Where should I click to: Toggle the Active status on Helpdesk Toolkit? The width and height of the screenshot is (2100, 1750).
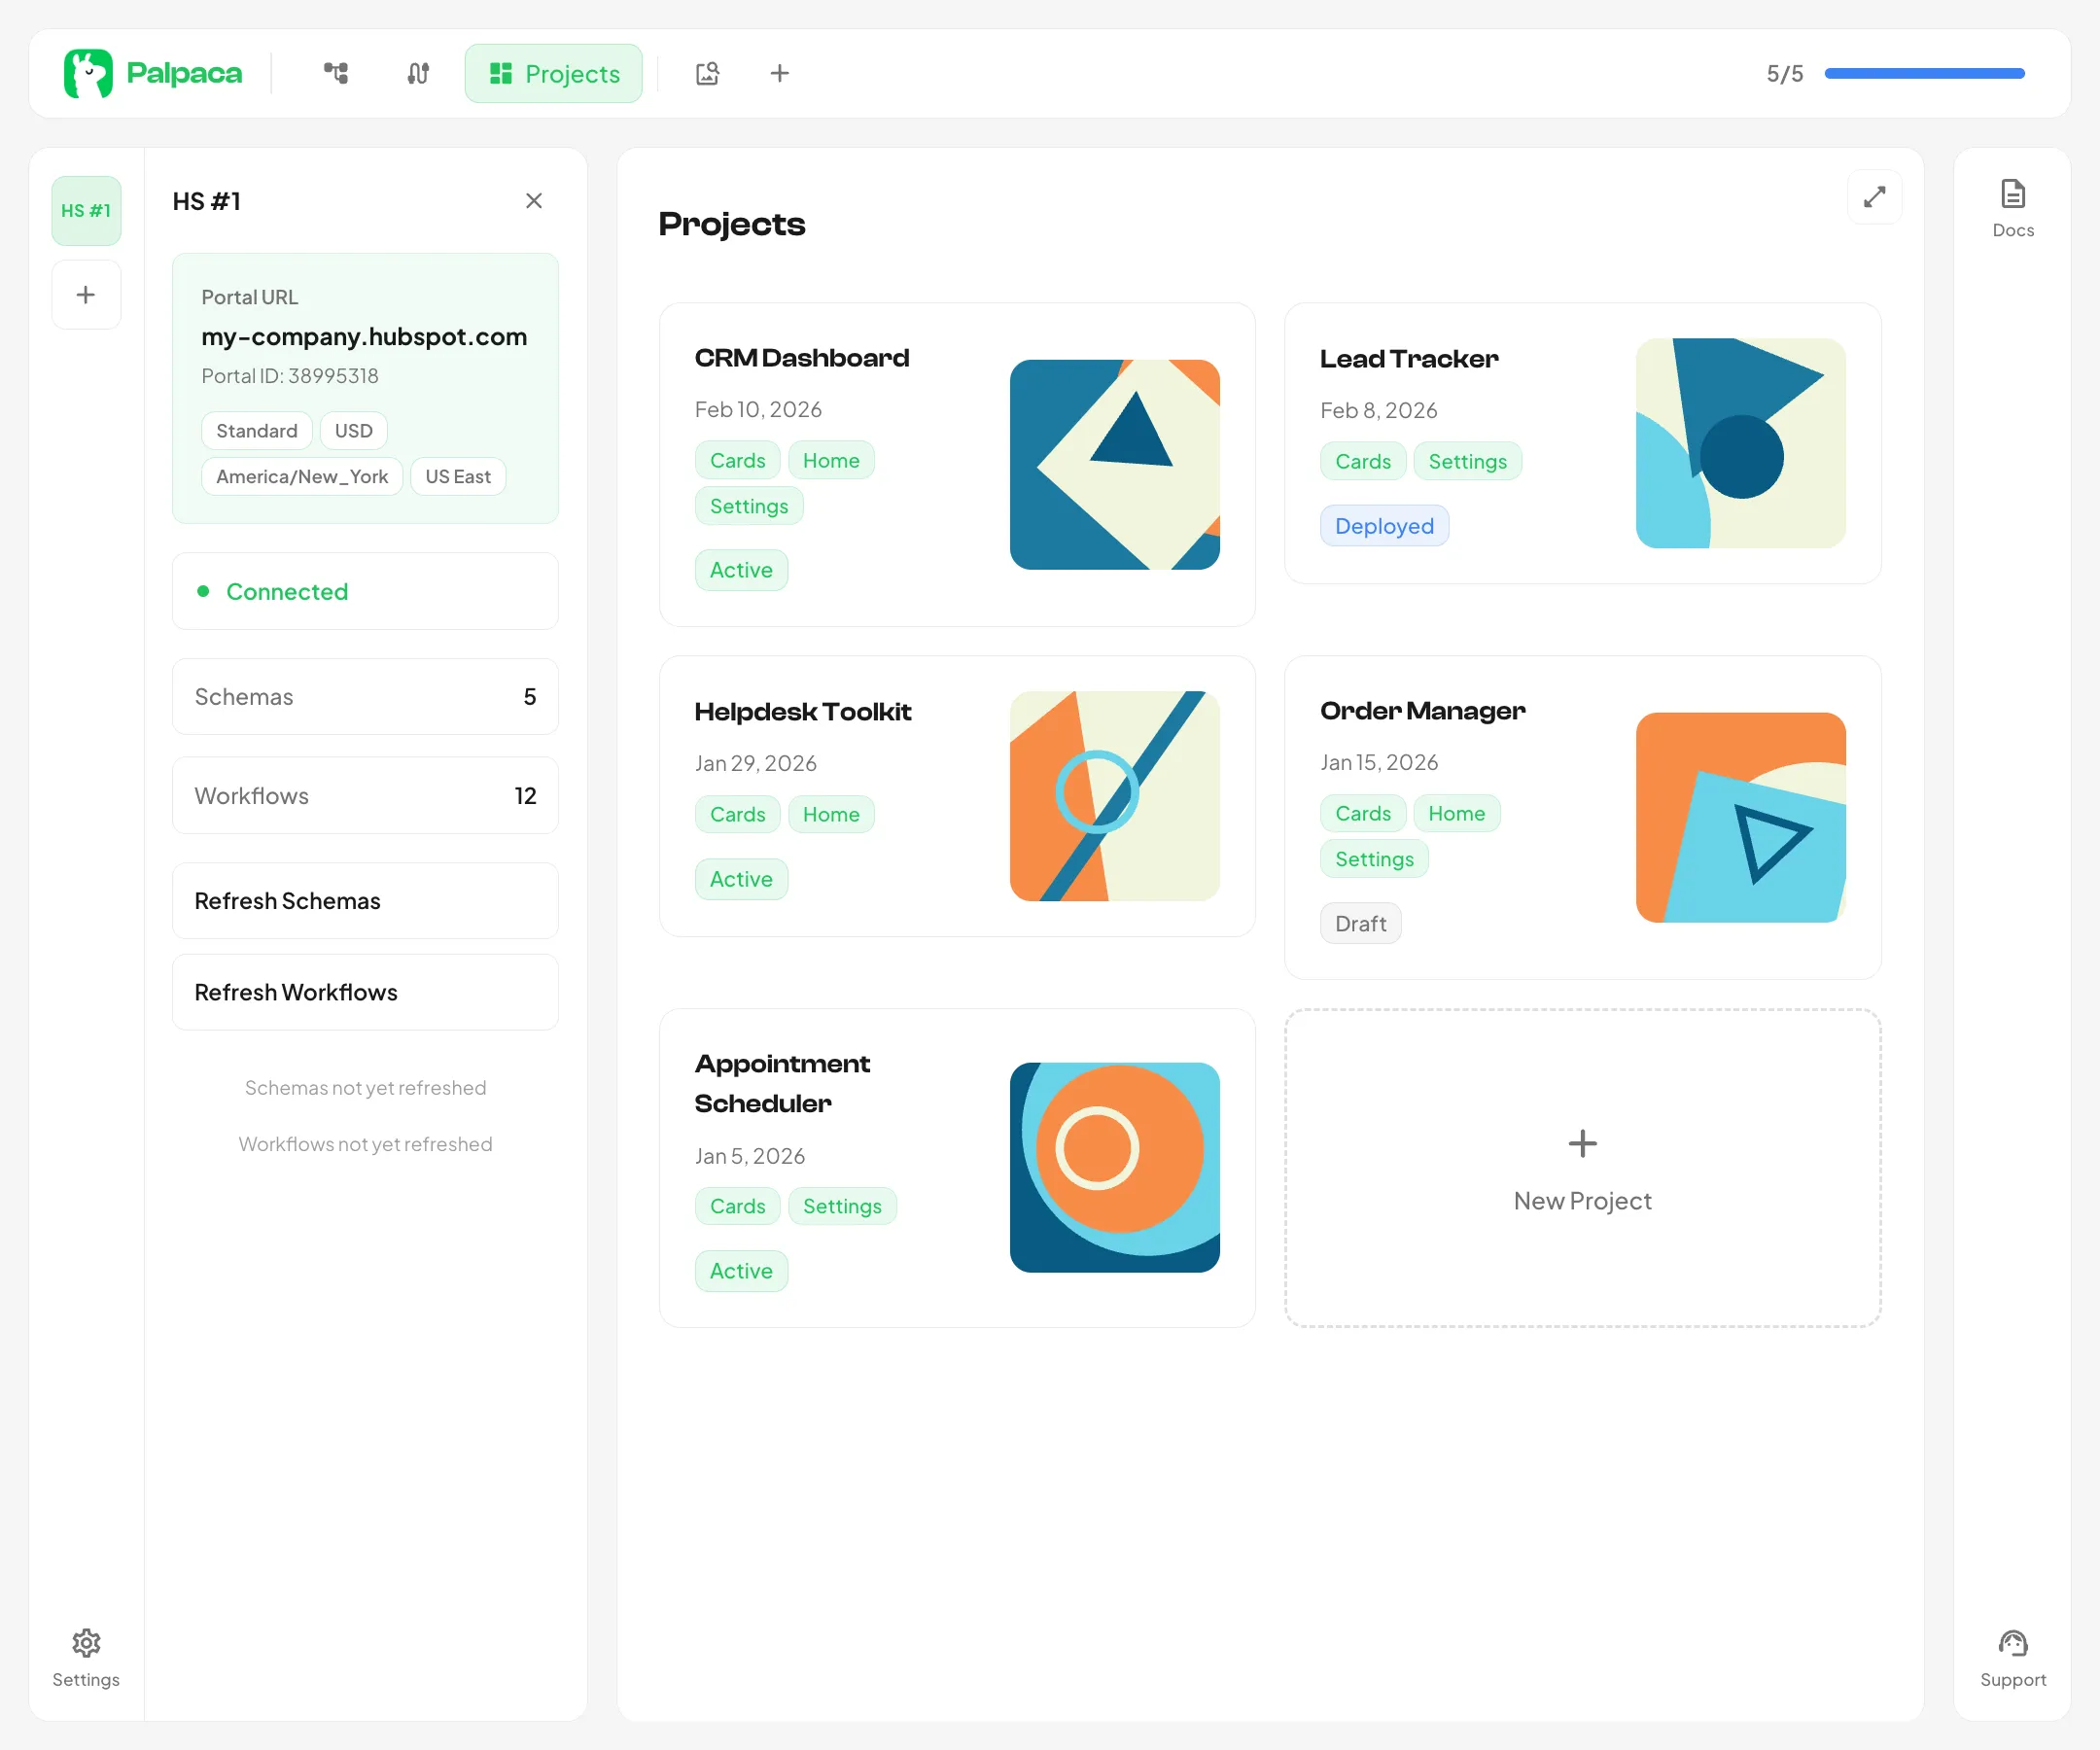(740, 878)
